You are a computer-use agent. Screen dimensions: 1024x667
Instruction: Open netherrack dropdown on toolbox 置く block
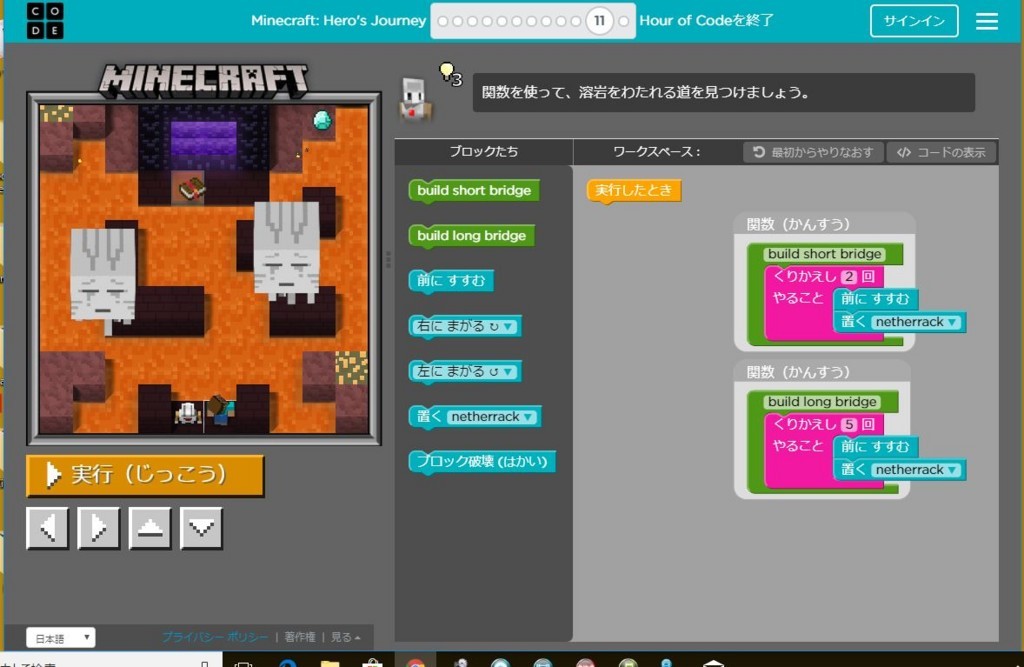(492, 417)
